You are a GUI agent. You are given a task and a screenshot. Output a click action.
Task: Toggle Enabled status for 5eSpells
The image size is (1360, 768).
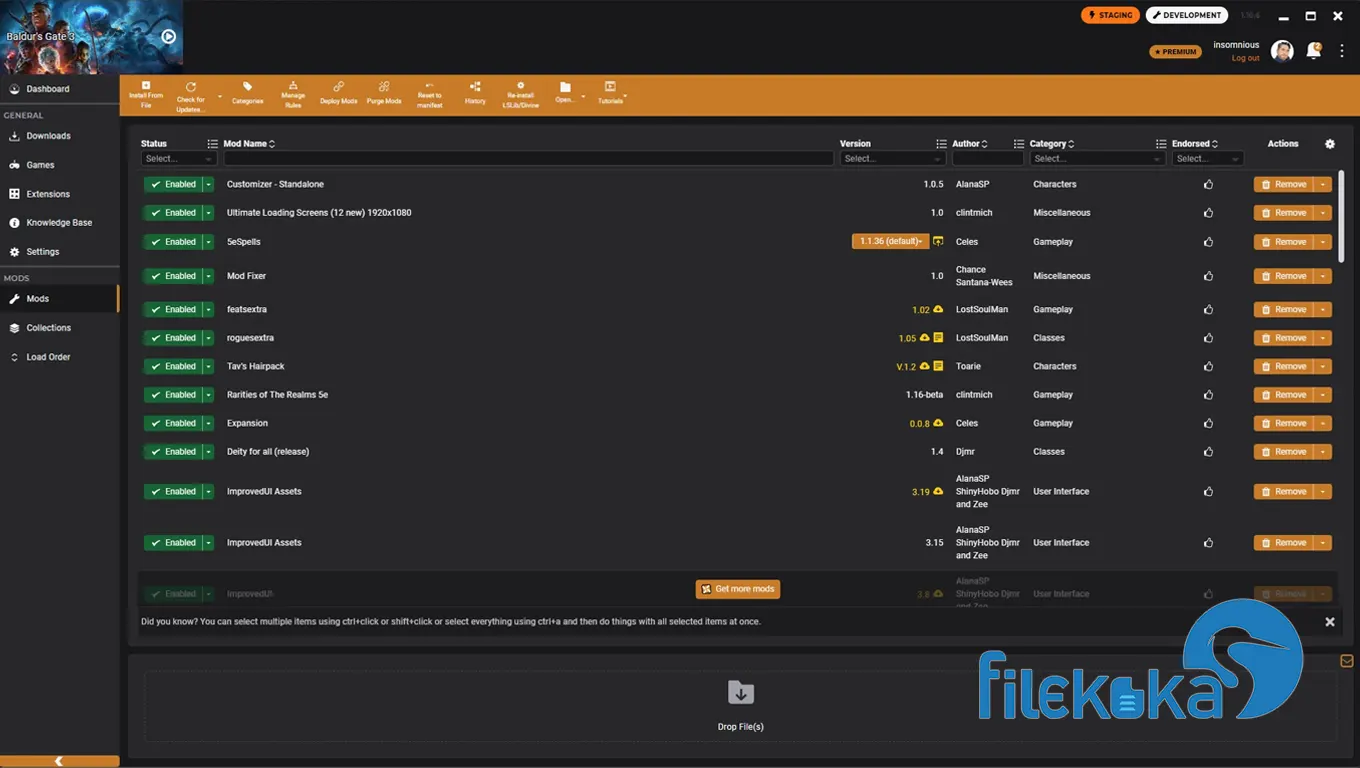pyautogui.click(x=173, y=242)
